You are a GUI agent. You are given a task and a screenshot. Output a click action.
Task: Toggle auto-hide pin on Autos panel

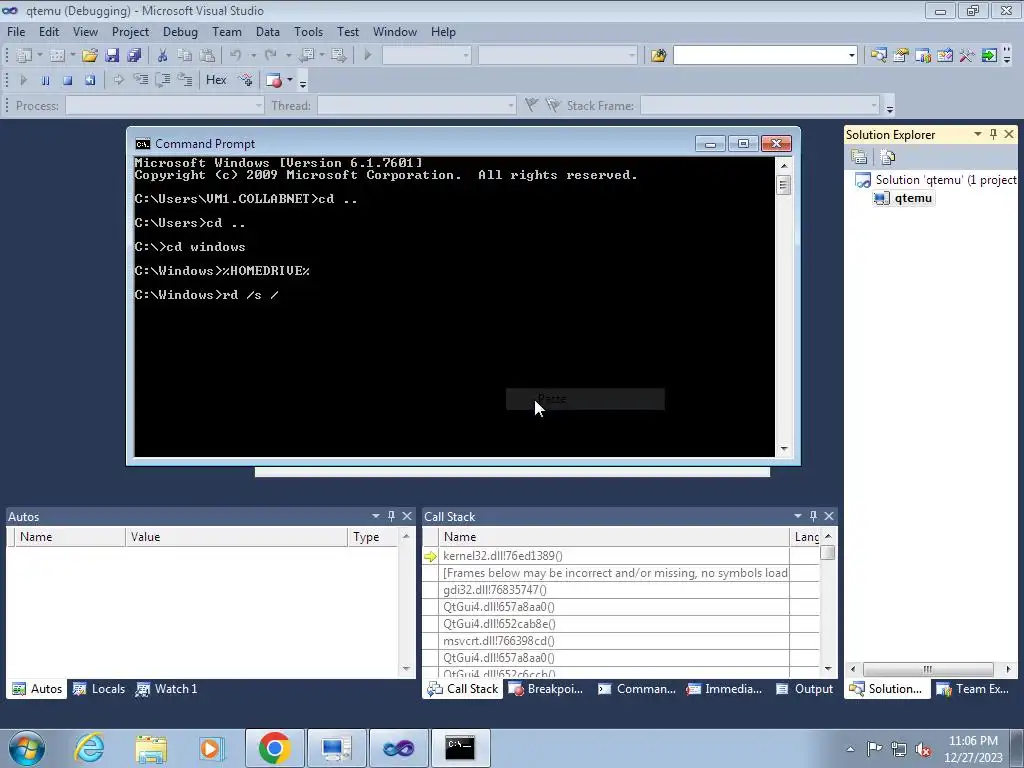point(391,516)
